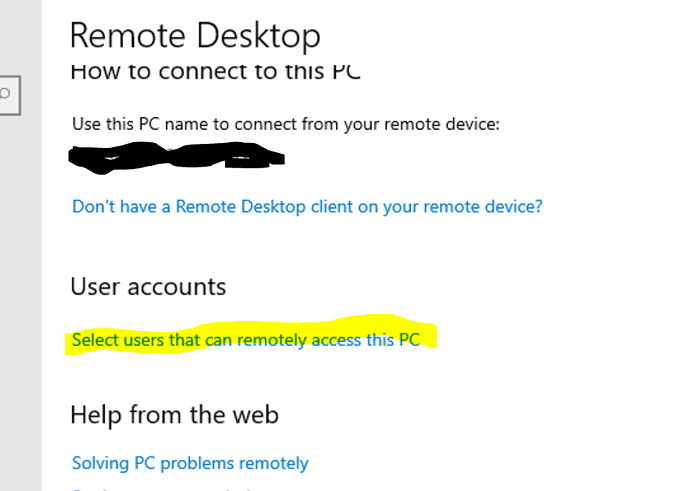Open the Solving PC problems remotely link
Image resolution: width=690 pixels, height=491 pixels.
(x=190, y=463)
